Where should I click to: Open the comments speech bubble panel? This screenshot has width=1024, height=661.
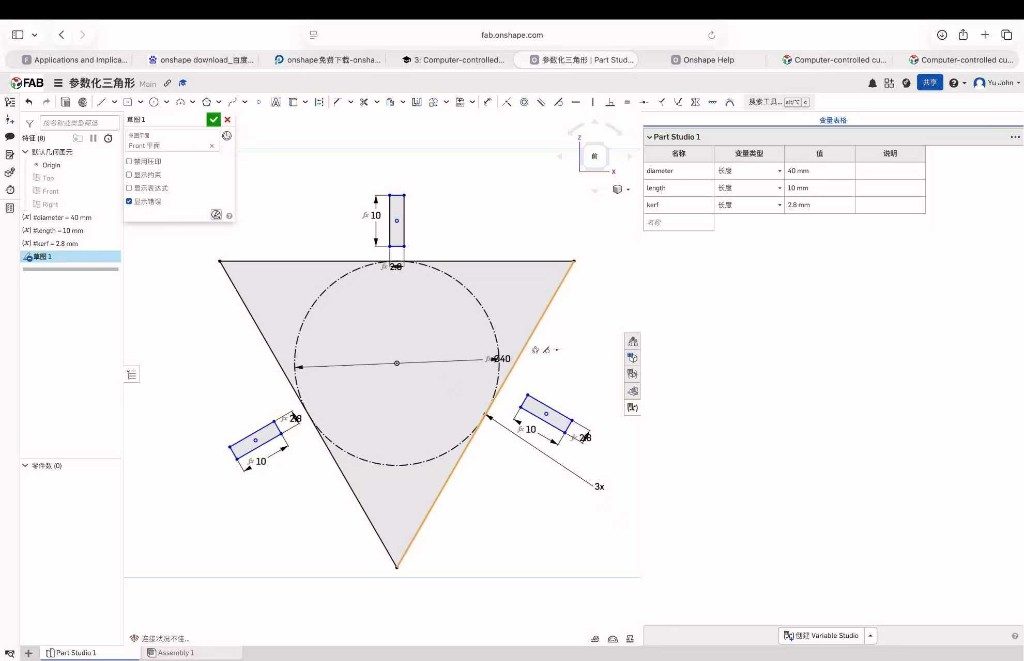(x=10, y=137)
